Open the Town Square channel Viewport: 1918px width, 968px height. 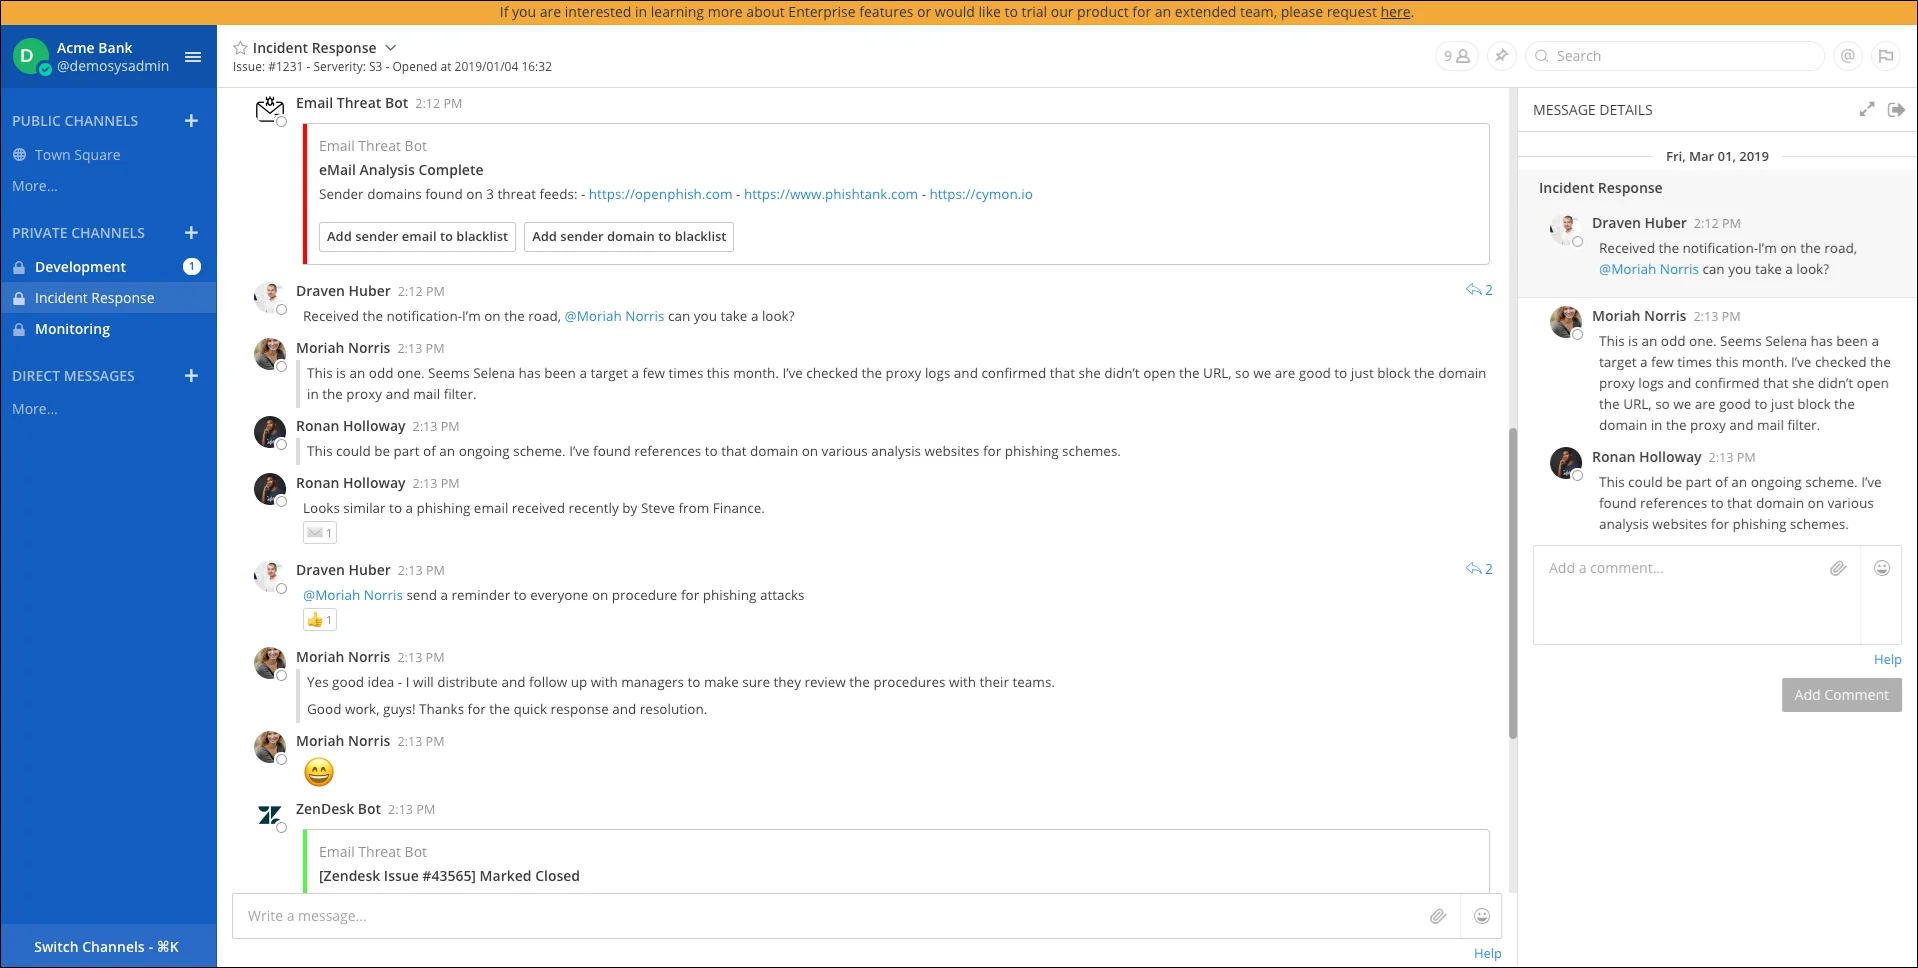point(108,155)
